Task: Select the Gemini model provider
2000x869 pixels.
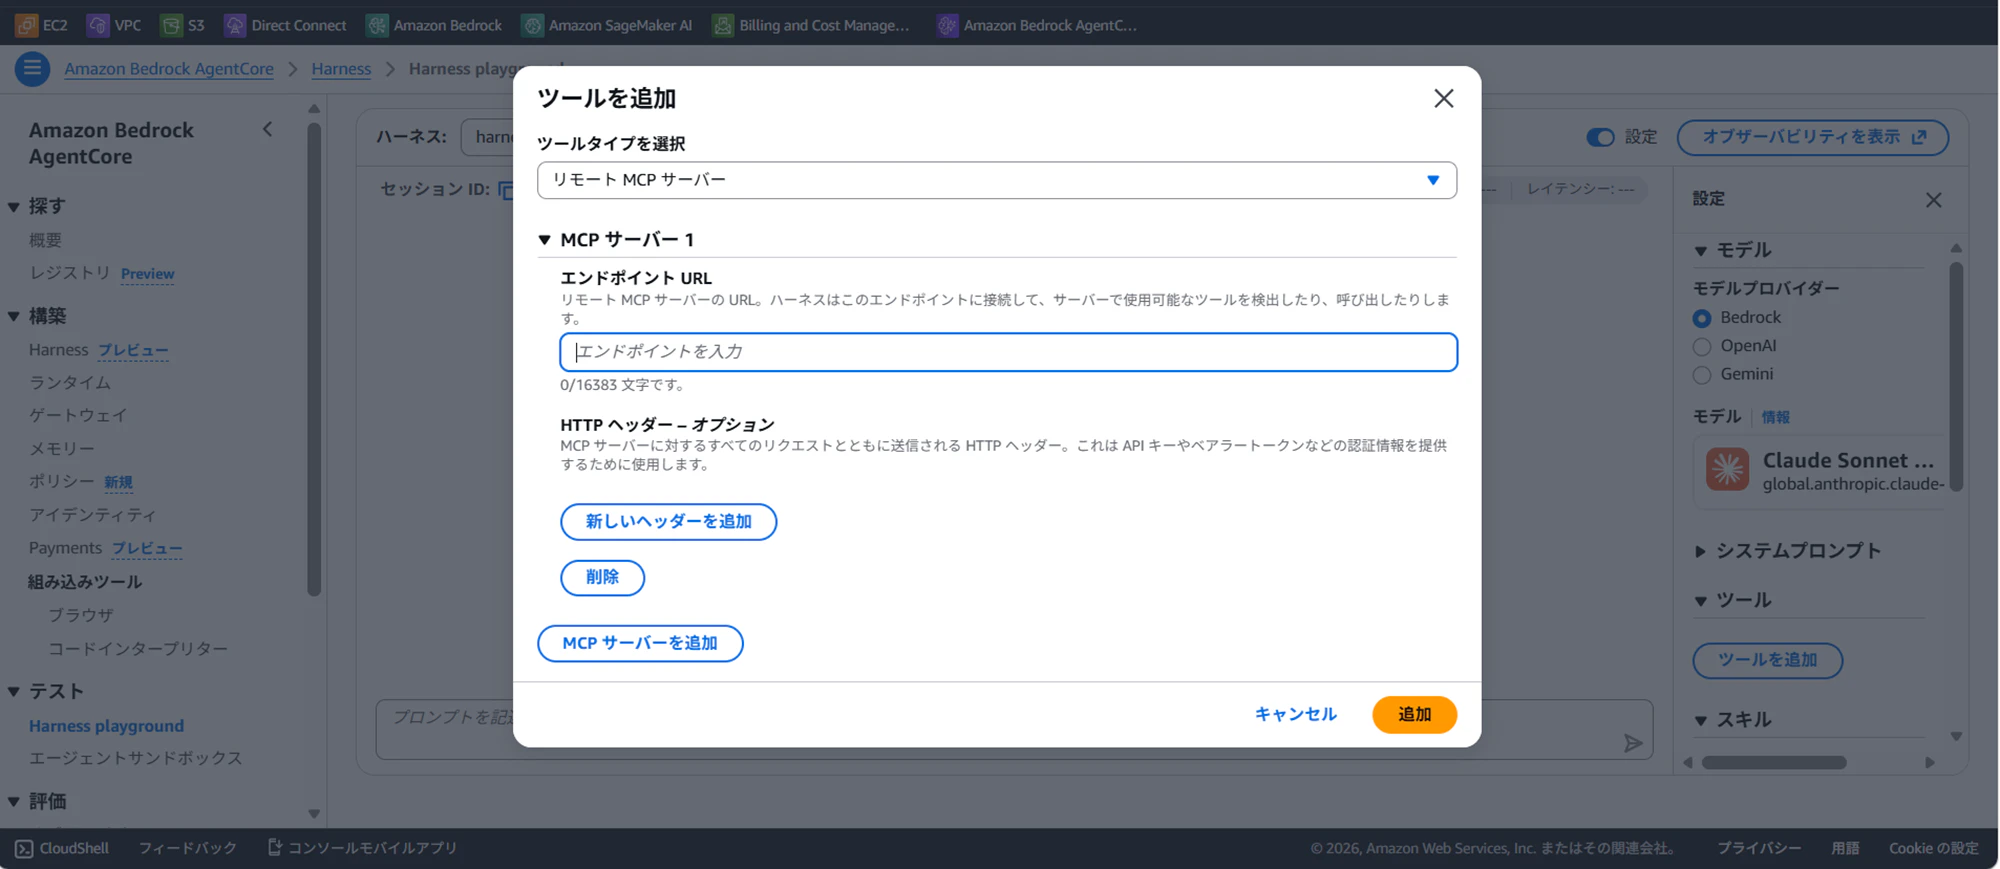Action: pos(1702,375)
